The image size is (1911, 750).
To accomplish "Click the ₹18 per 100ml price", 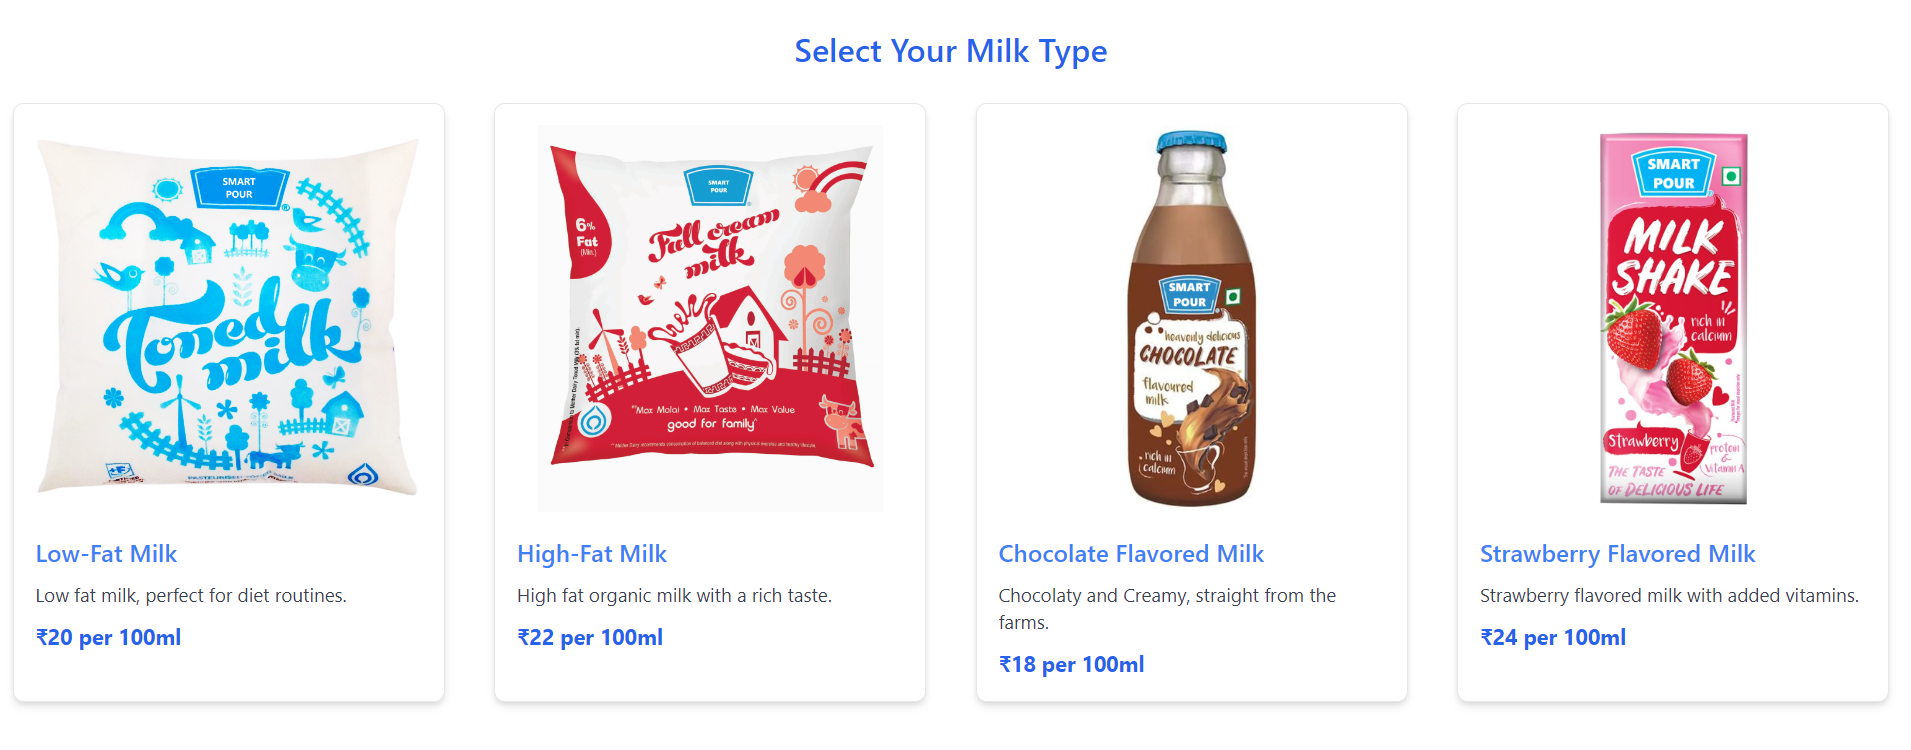I will click(1071, 665).
